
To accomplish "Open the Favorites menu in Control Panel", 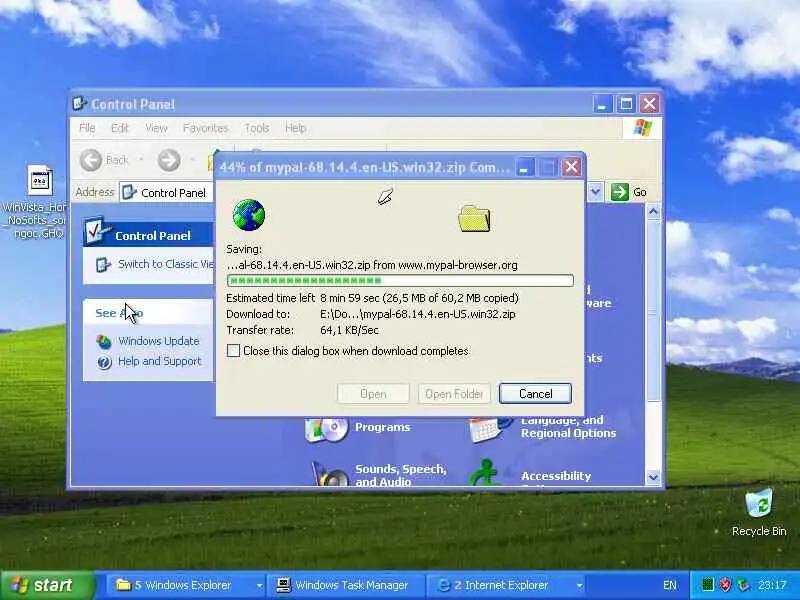I will click(x=206, y=128).
